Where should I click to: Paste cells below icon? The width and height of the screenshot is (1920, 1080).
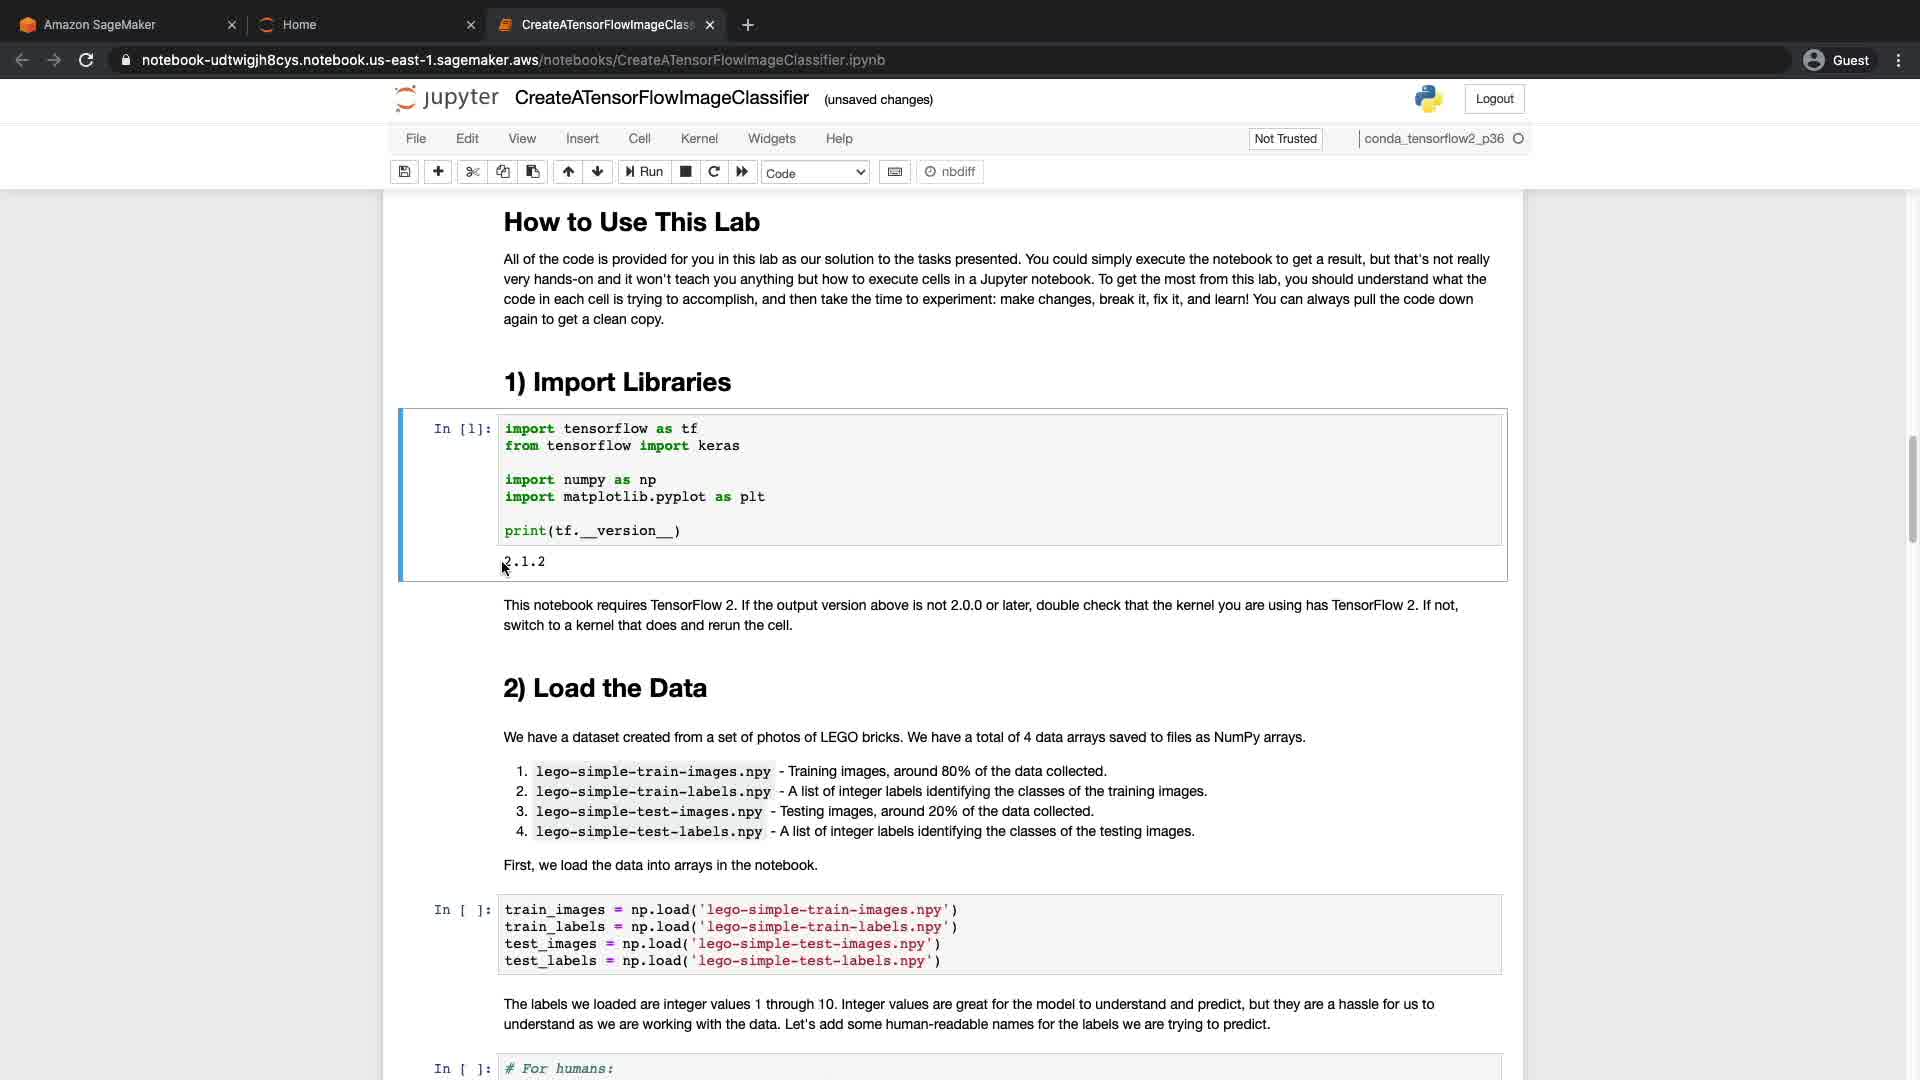pyautogui.click(x=533, y=172)
